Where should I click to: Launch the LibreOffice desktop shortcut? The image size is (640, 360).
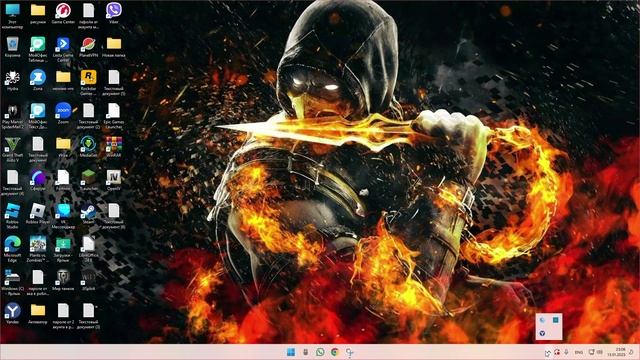pos(88,250)
